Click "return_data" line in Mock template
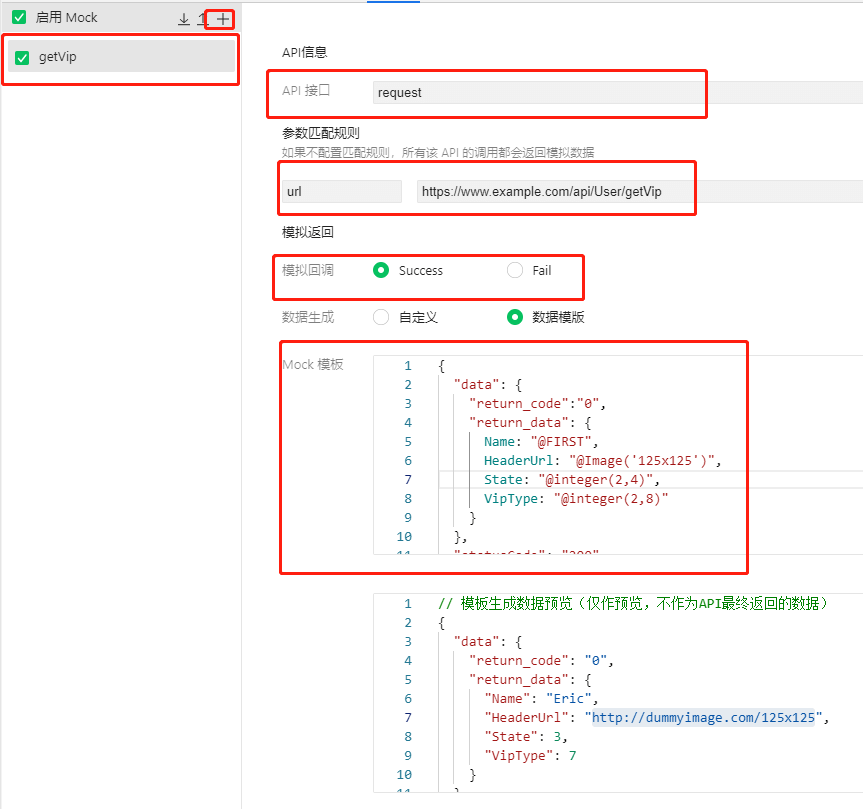The width and height of the screenshot is (863, 809). coord(529,423)
